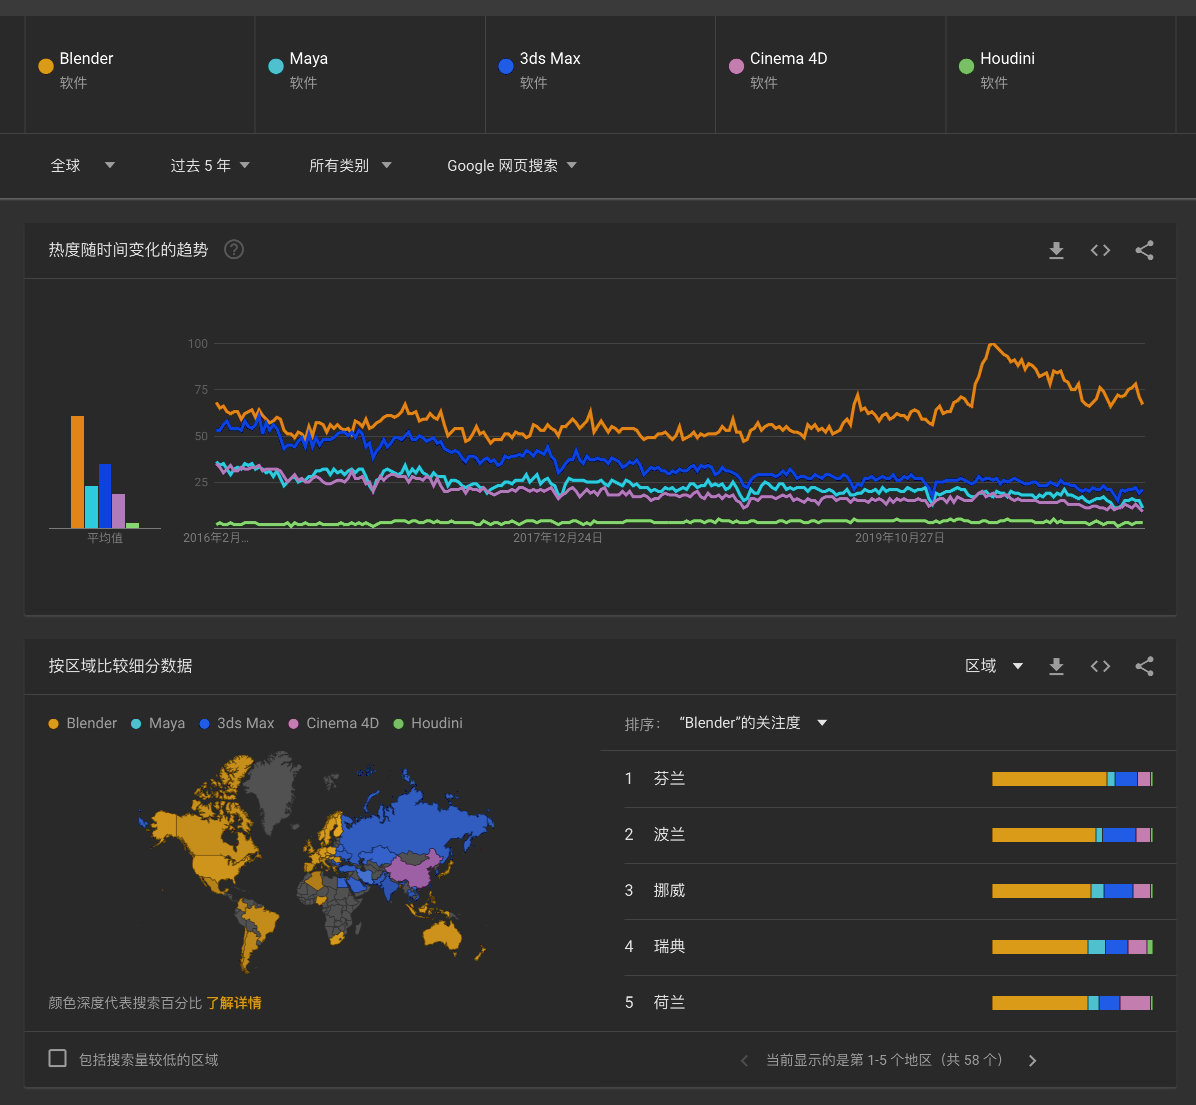The width and height of the screenshot is (1196, 1105).
Task: Click the Maya map legend entry
Action: point(158,723)
